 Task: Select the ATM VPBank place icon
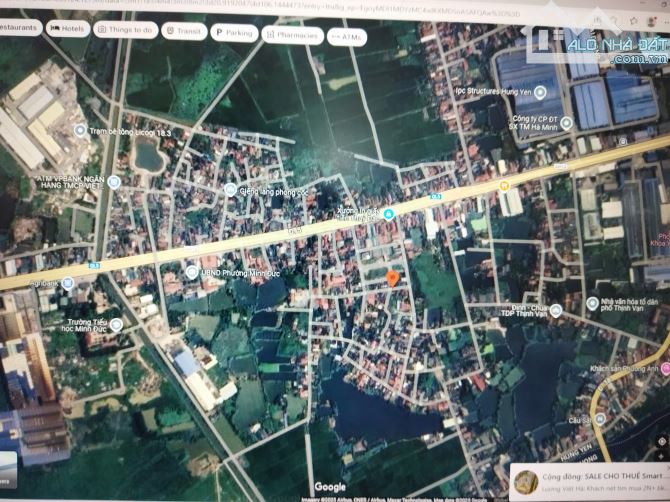[114, 182]
